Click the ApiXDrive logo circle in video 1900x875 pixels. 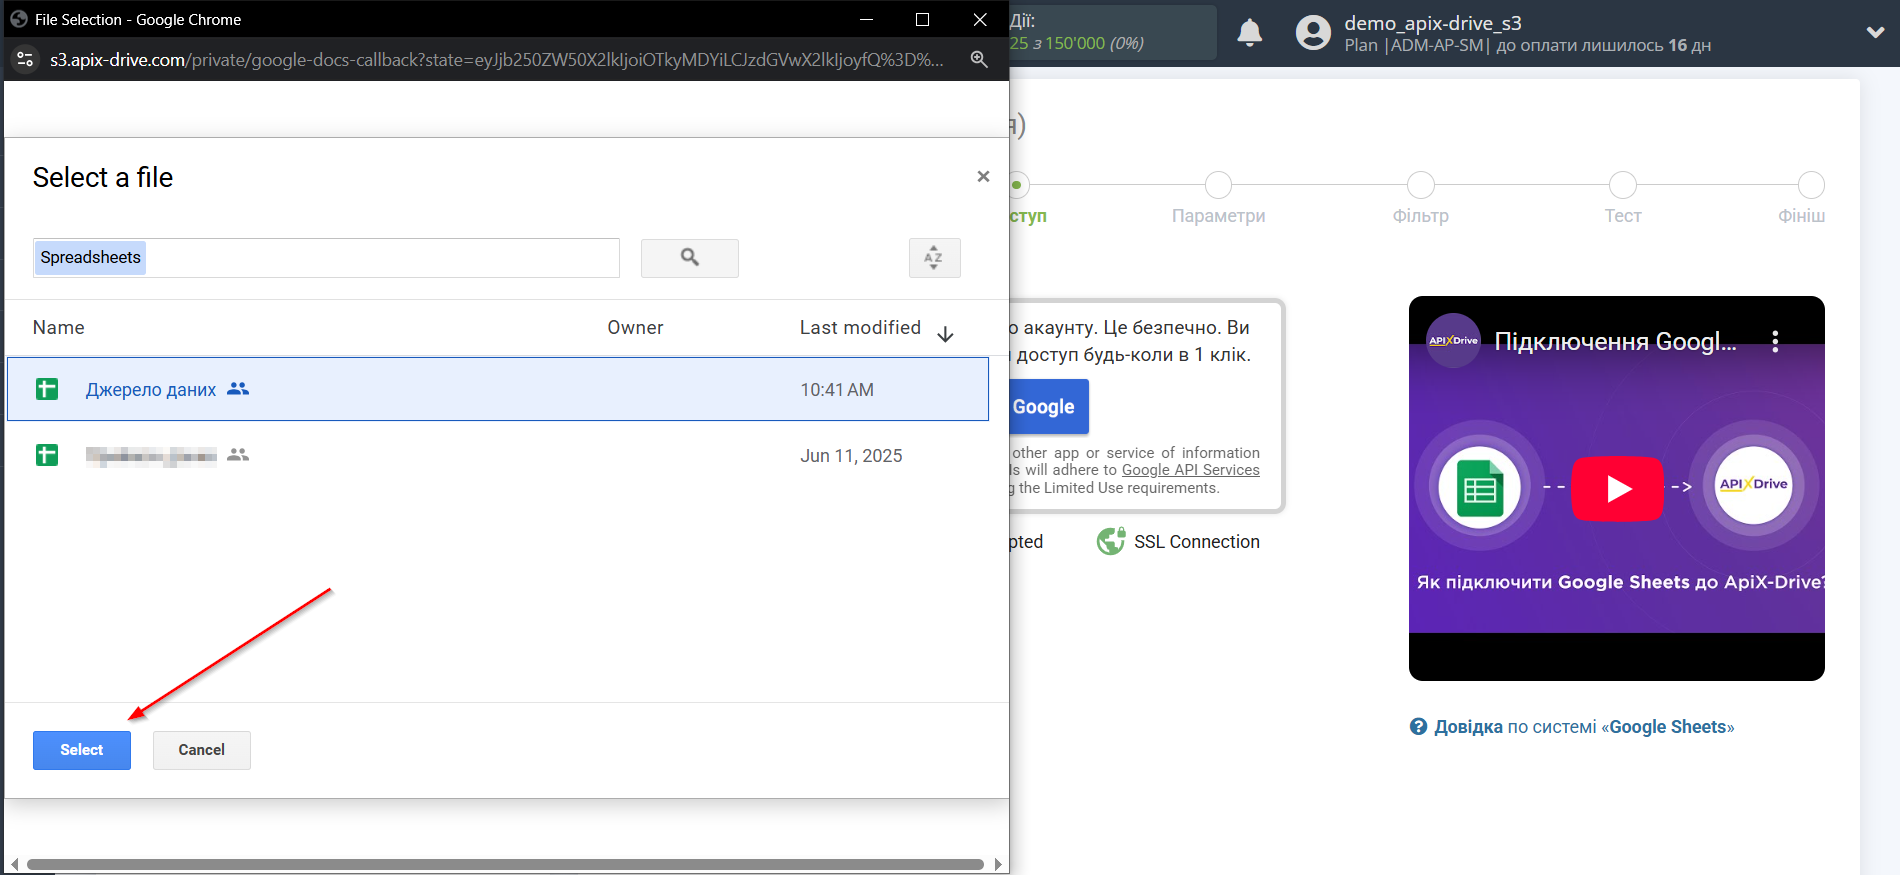click(x=1754, y=485)
